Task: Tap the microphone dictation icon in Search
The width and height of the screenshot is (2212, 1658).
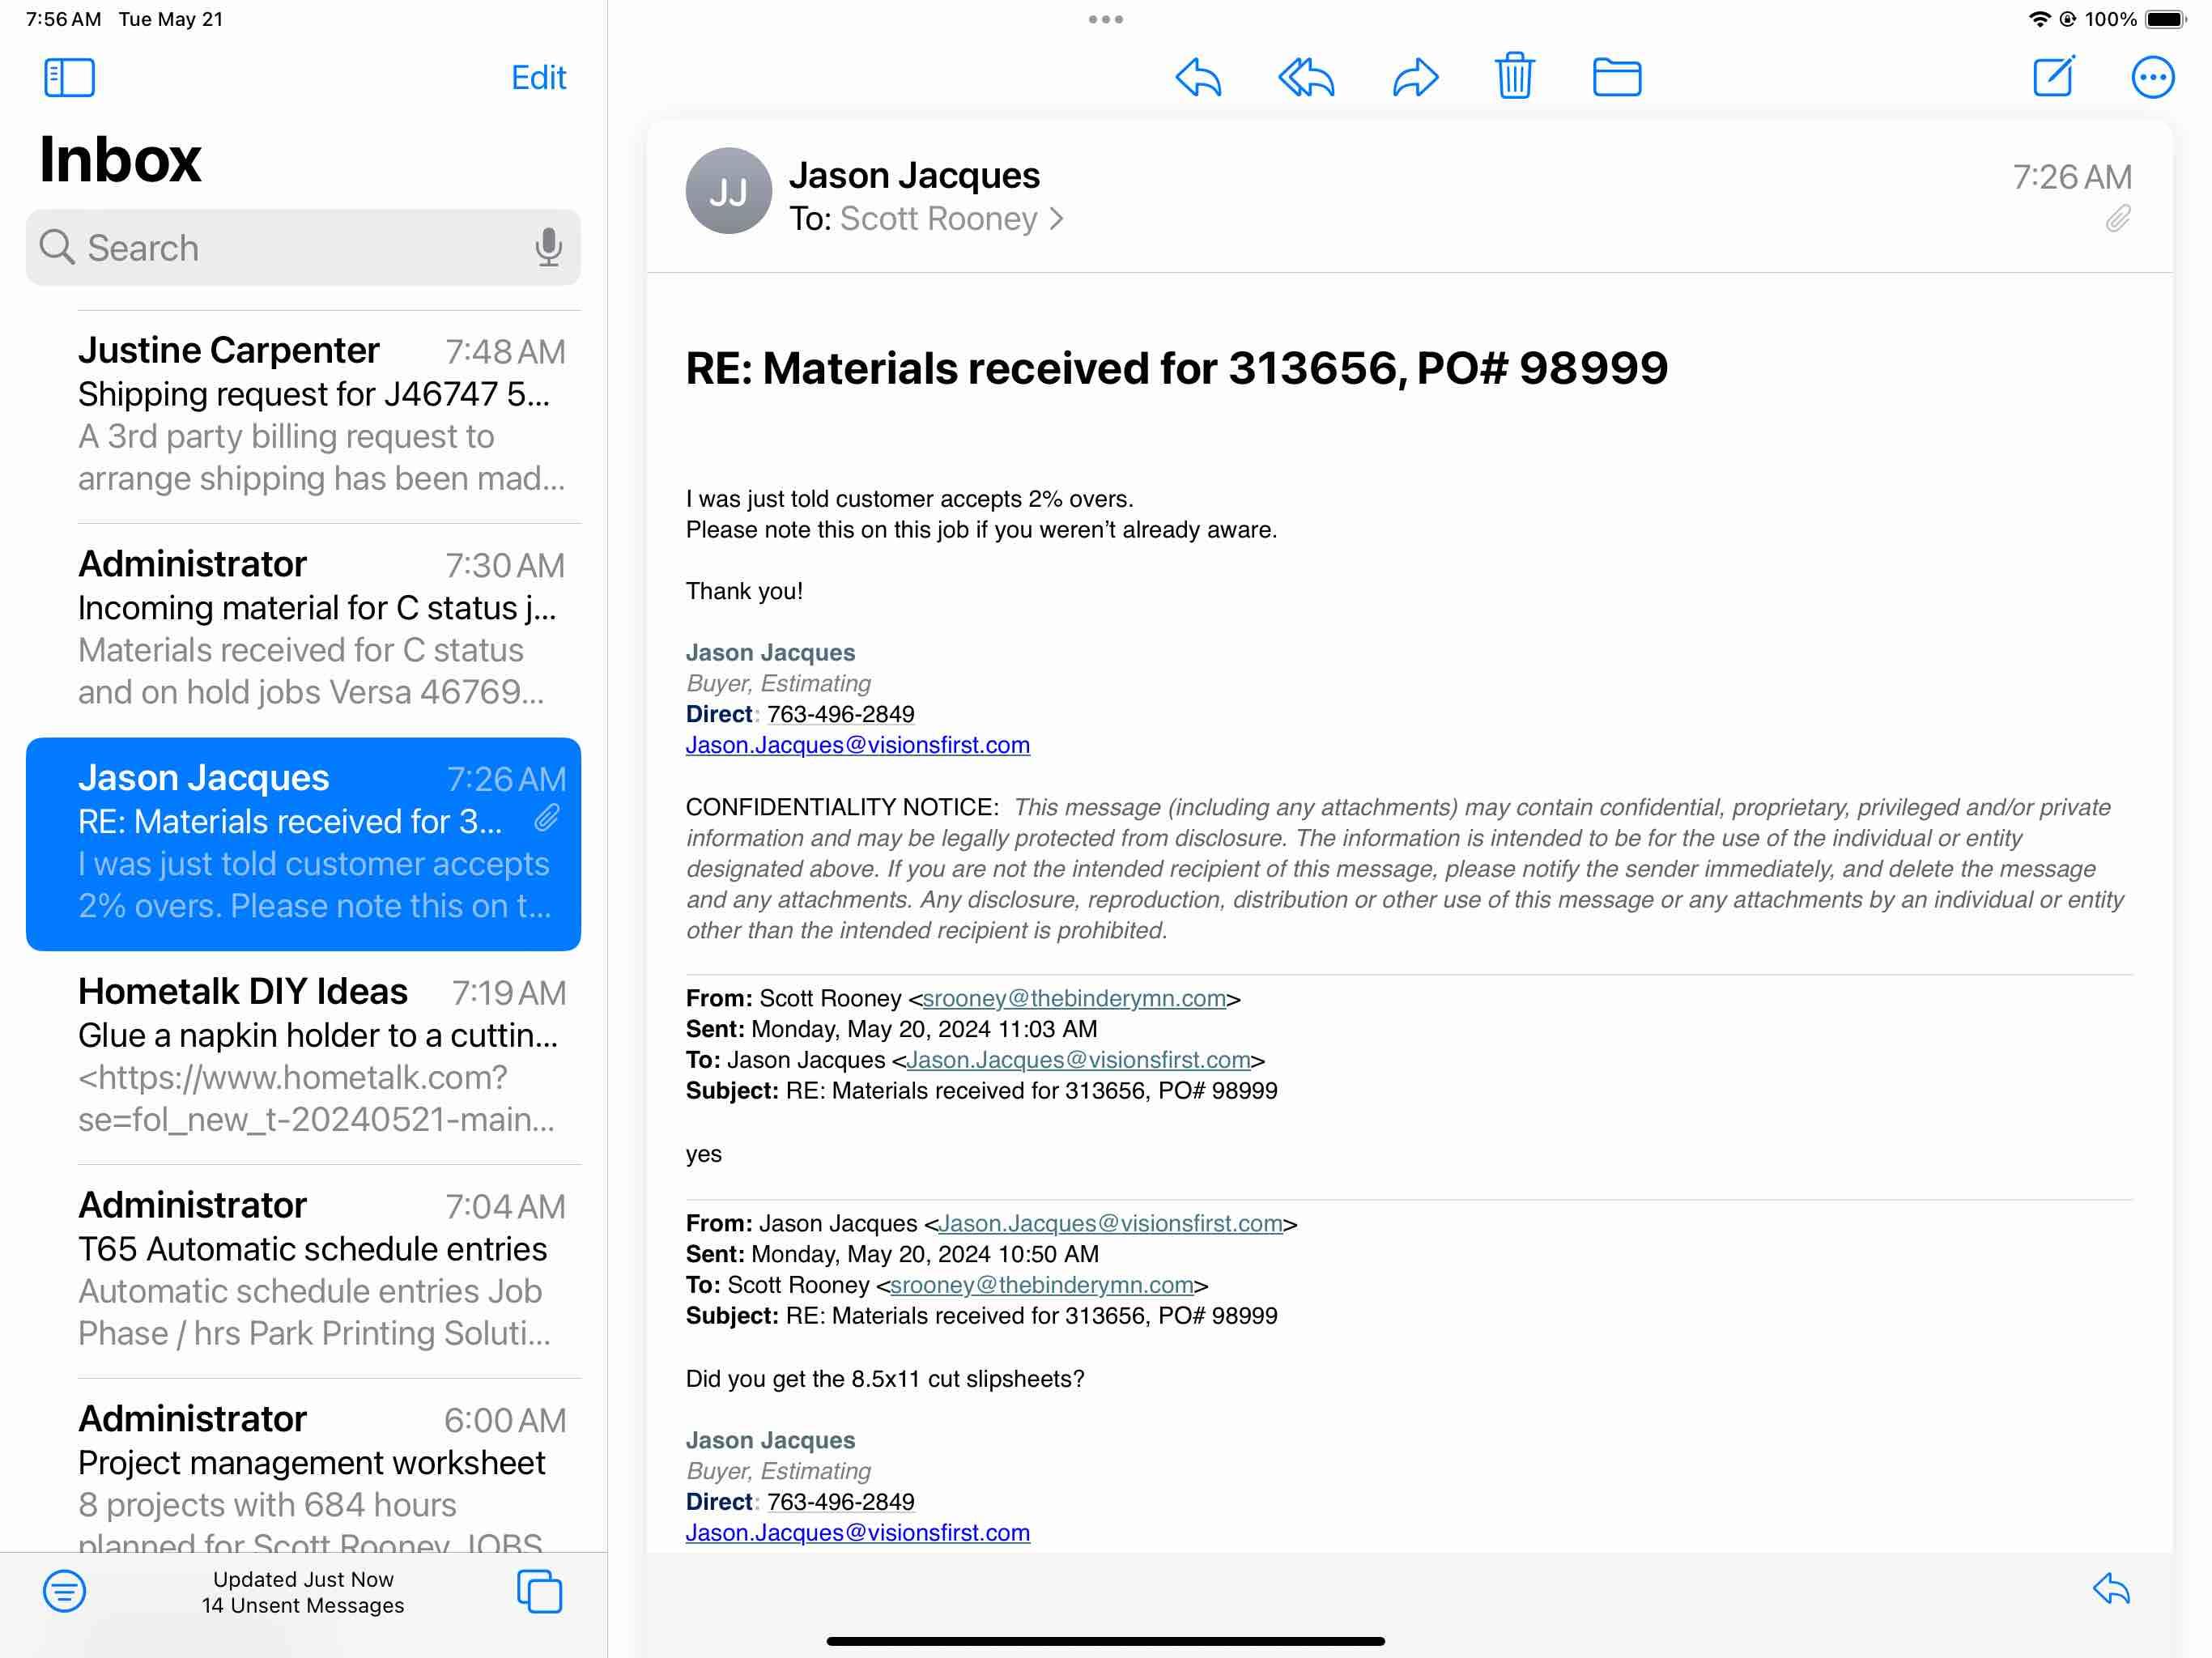Action: (x=548, y=247)
